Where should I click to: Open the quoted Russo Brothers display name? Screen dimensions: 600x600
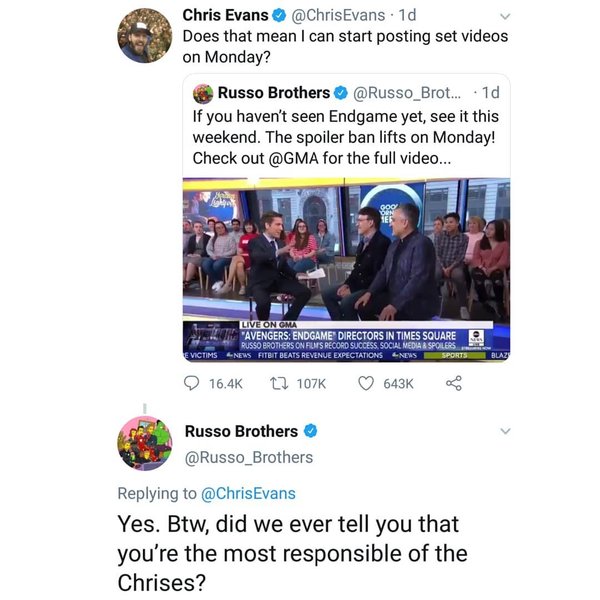274,93
